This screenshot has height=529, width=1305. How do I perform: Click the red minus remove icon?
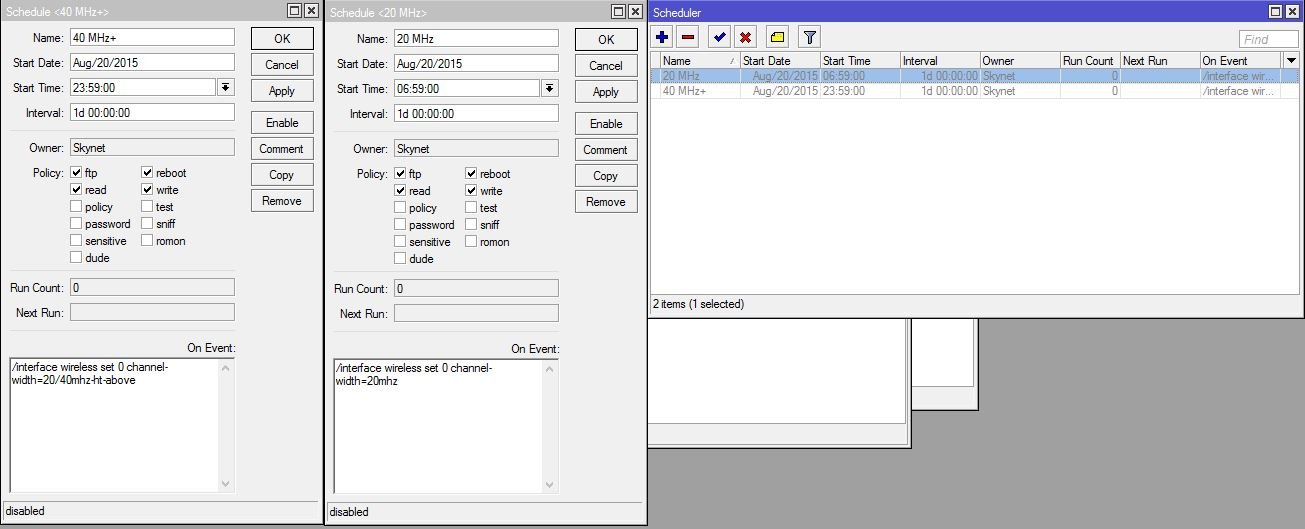tap(688, 38)
